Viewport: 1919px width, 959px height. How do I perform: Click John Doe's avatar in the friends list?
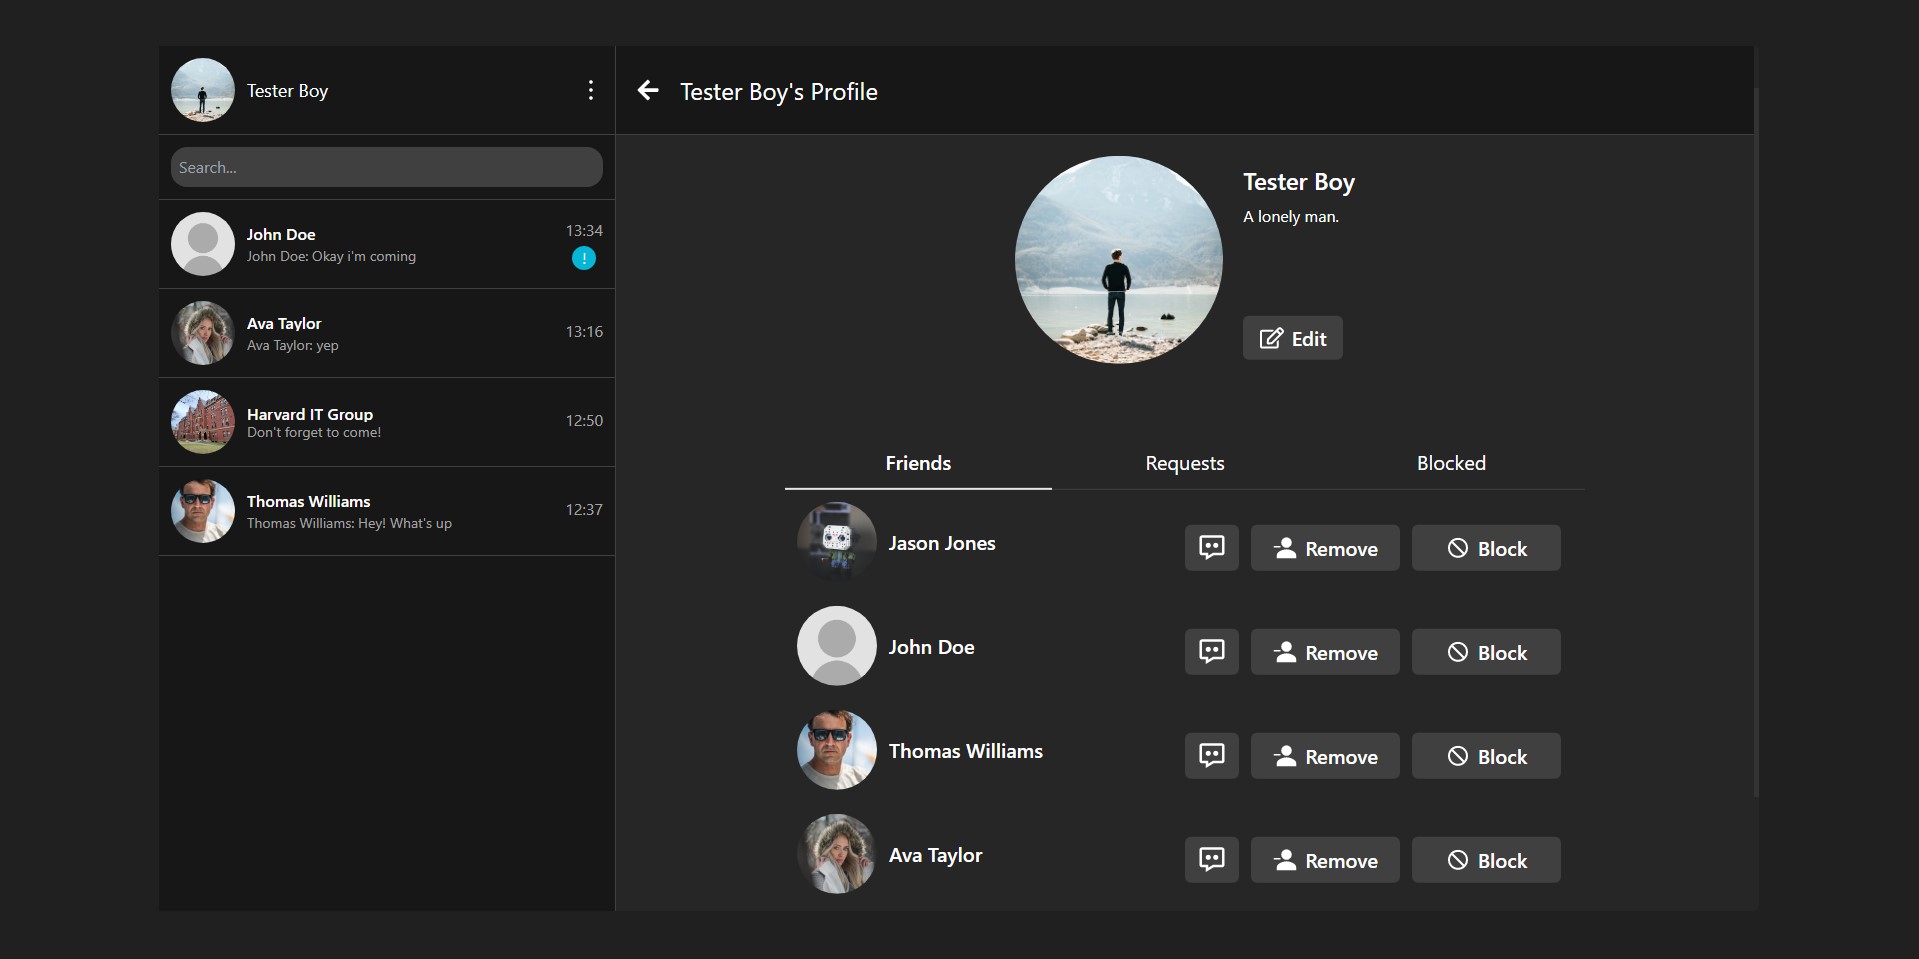coord(837,646)
